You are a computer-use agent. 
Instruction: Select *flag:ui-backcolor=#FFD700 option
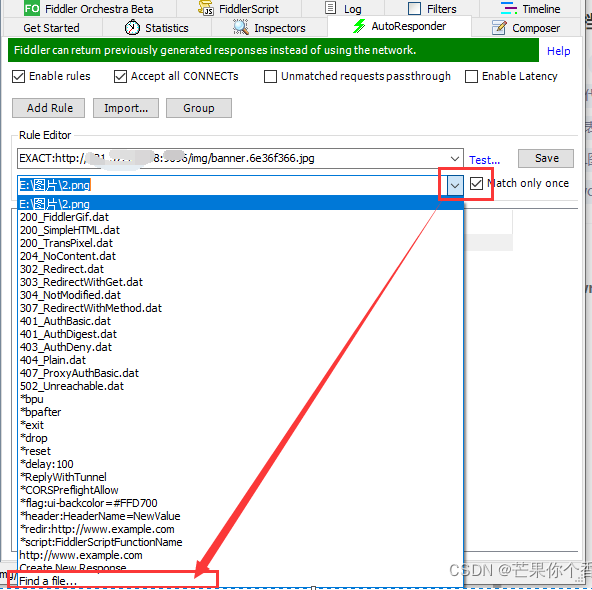[240, 503]
